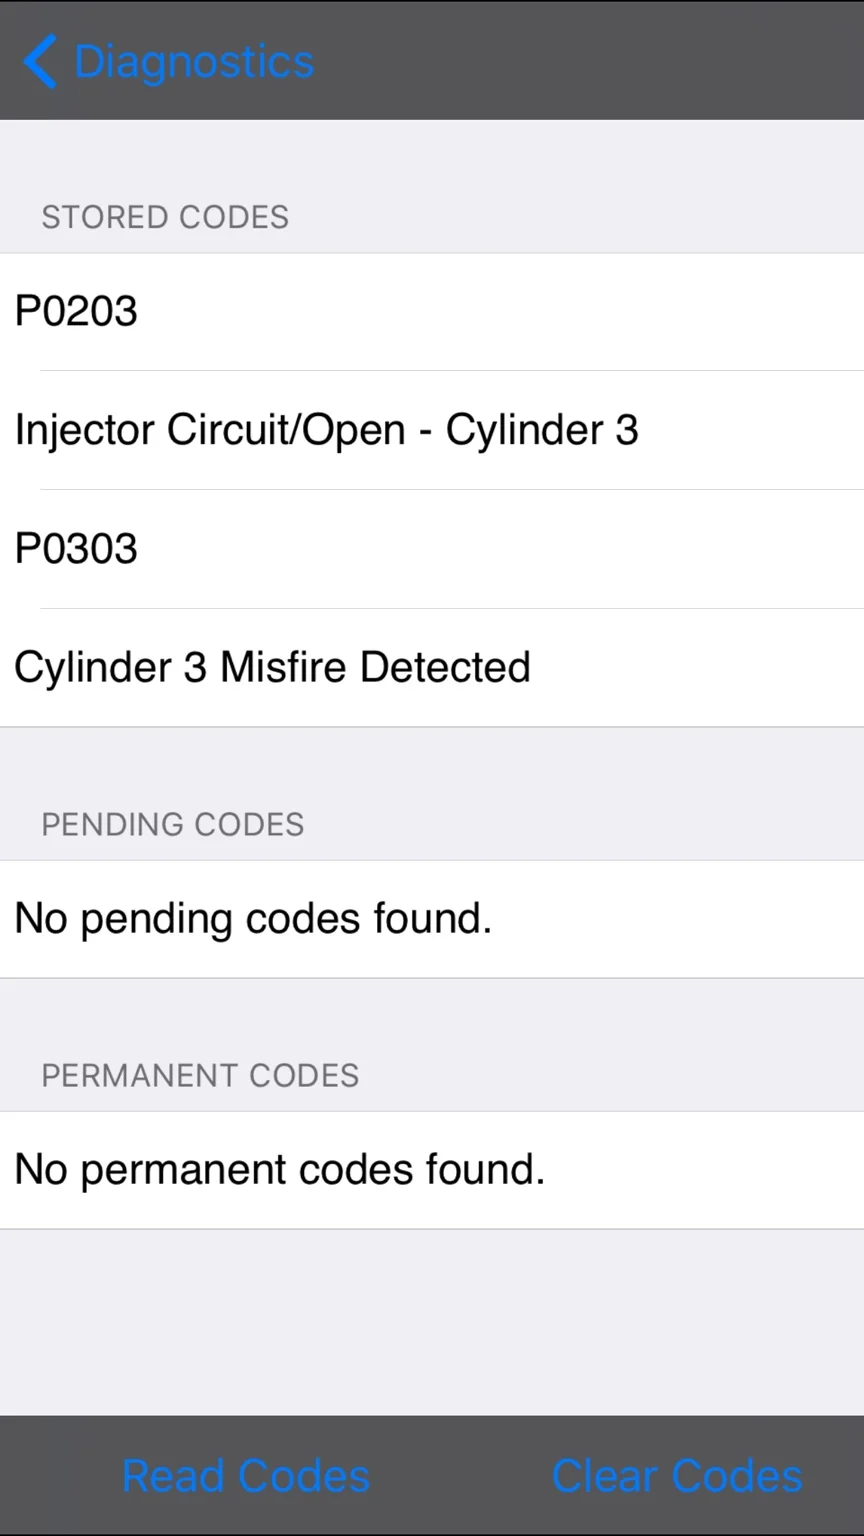Click the empty gray area below the permanent codes row
The height and width of the screenshot is (1536, 864).
pyautogui.click(x=432, y=1322)
